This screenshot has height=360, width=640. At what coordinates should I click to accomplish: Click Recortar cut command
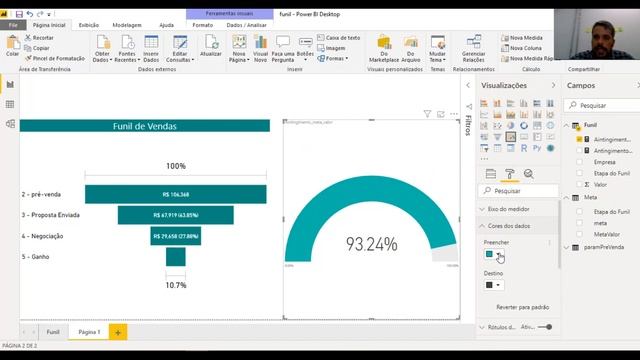[39, 38]
